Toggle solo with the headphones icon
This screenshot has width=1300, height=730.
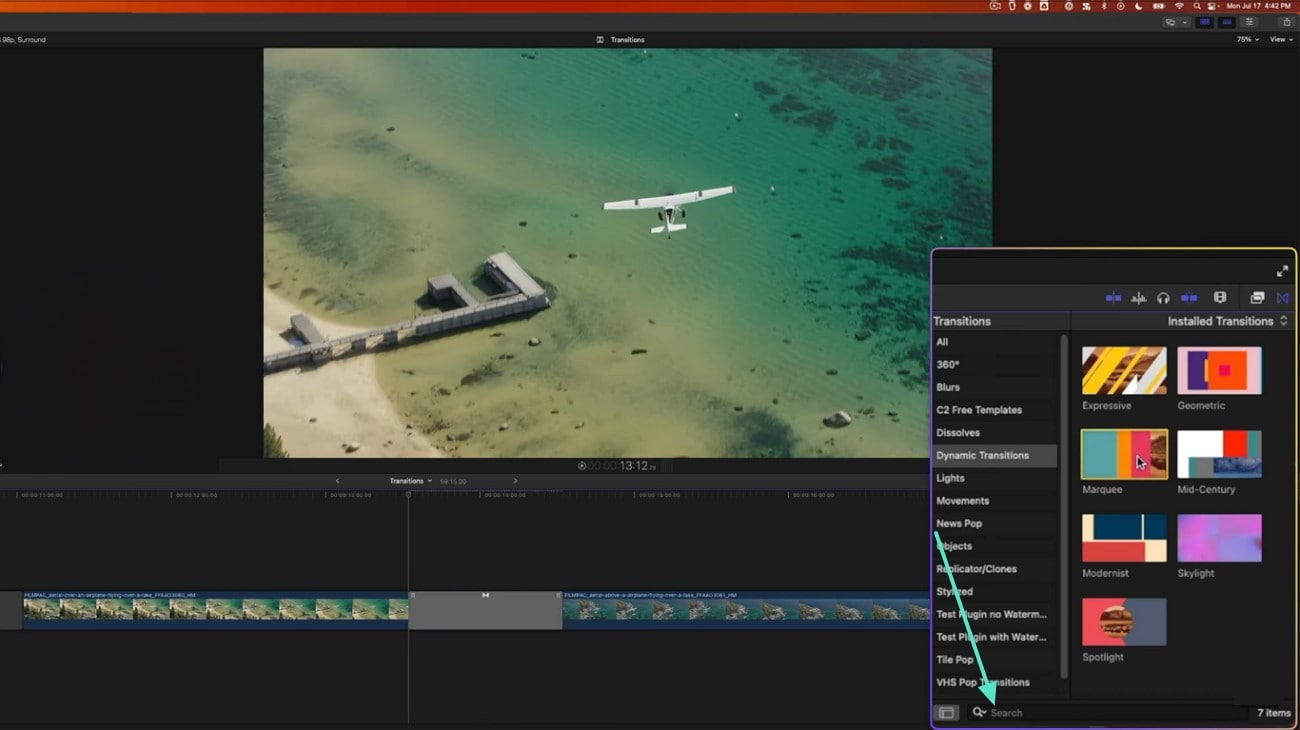[x=1163, y=298]
